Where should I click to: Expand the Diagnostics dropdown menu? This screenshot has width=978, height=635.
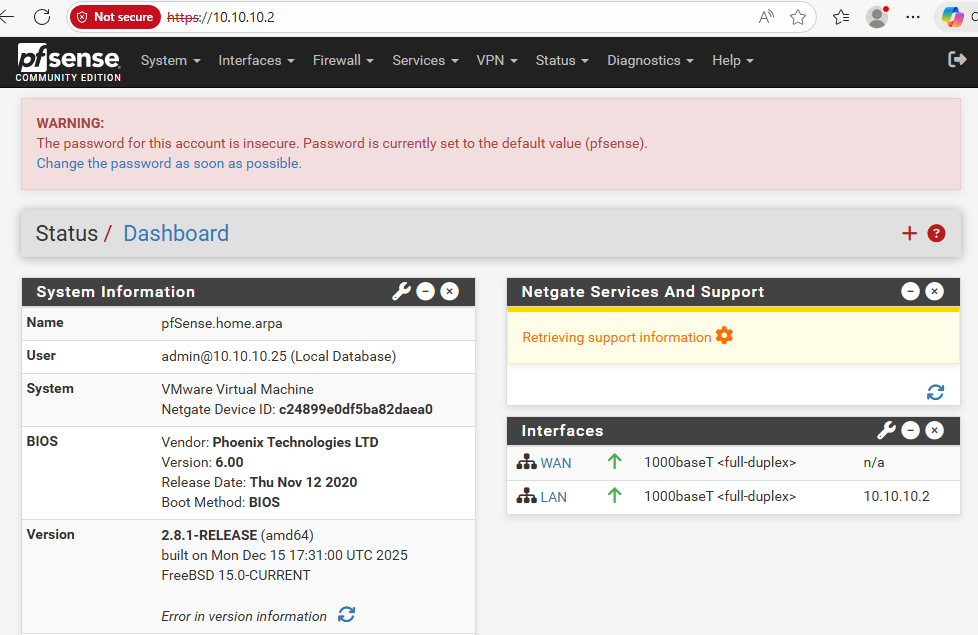[650, 60]
